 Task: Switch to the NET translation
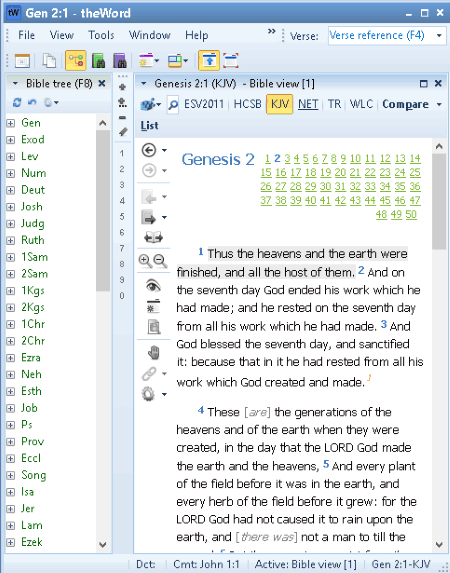(x=308, y=104)
